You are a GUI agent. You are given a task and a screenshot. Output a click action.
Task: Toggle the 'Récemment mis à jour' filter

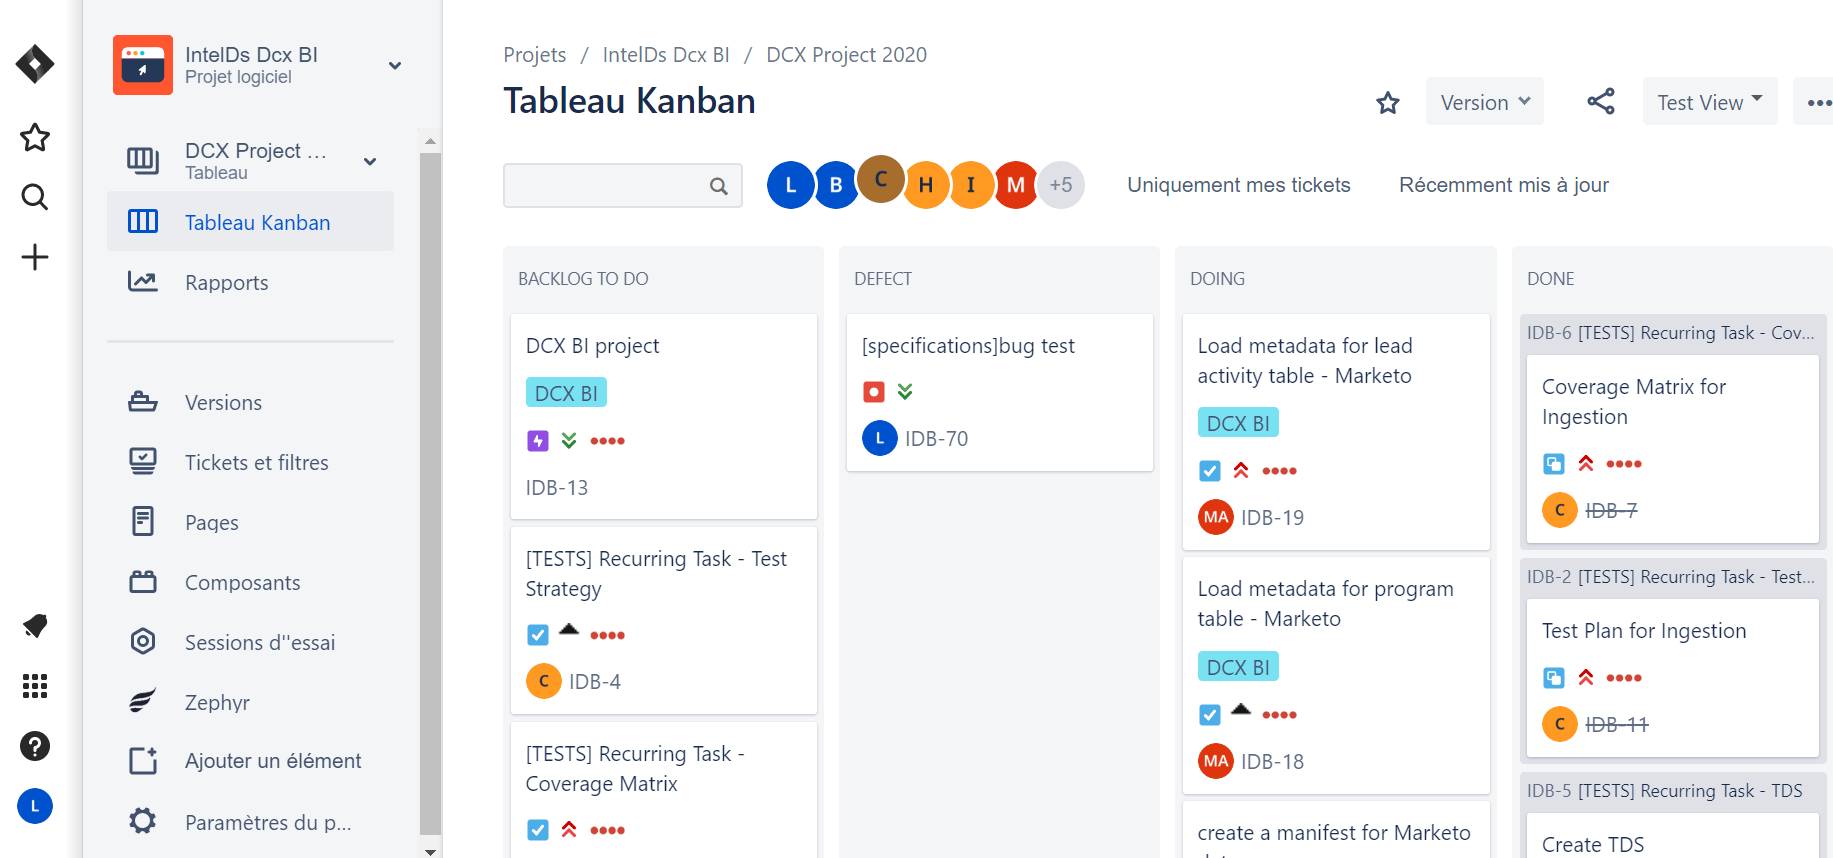pyautogui.click(x=1503, y=185)
